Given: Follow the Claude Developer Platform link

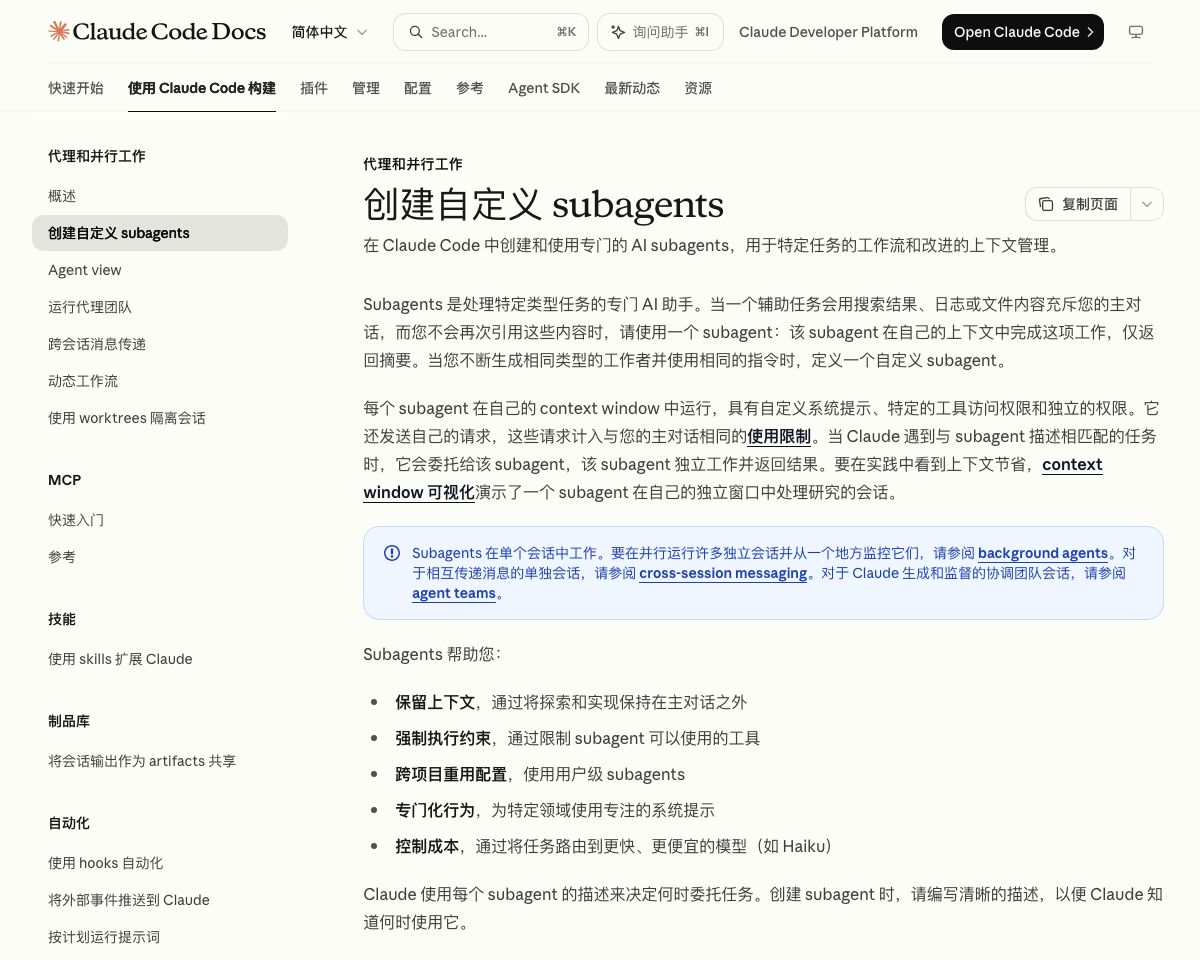Looking at the screenshot, I should 828,32.
